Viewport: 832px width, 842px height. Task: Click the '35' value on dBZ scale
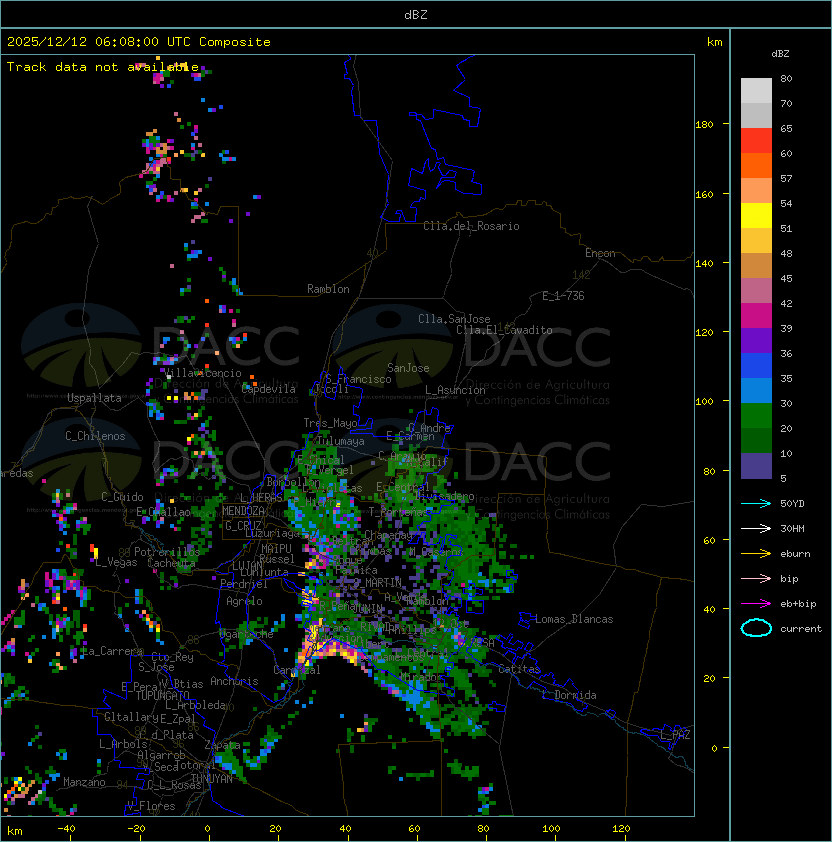click(786, 379)
